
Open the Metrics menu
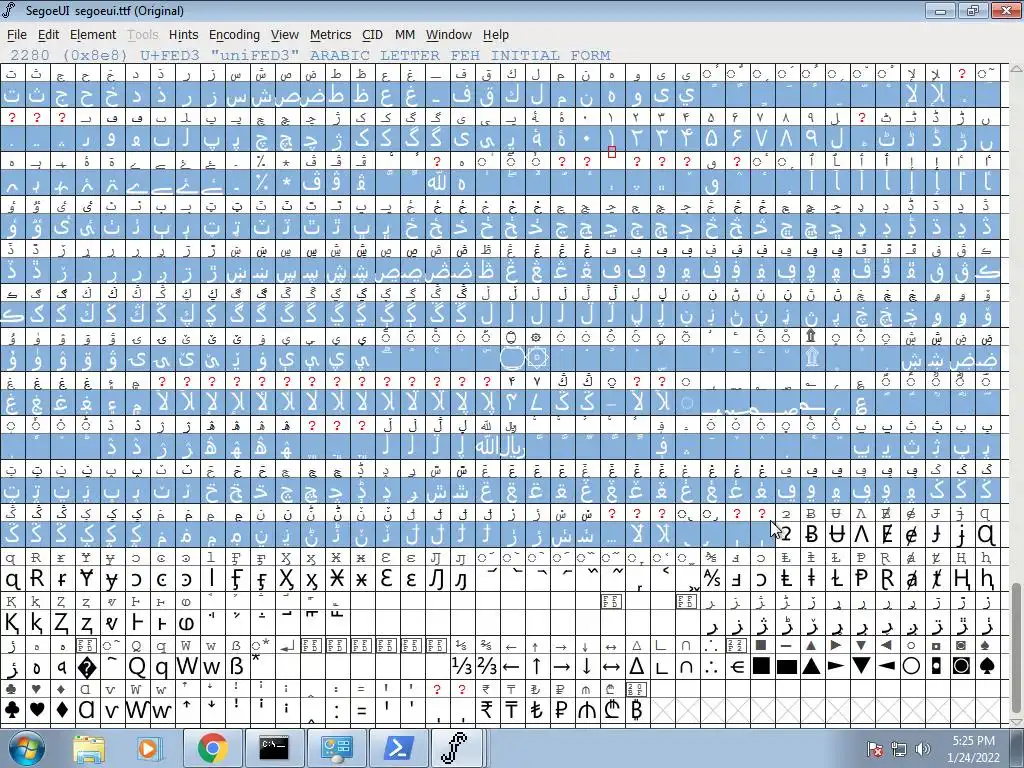pyautogui.click(x=330, y=35)
